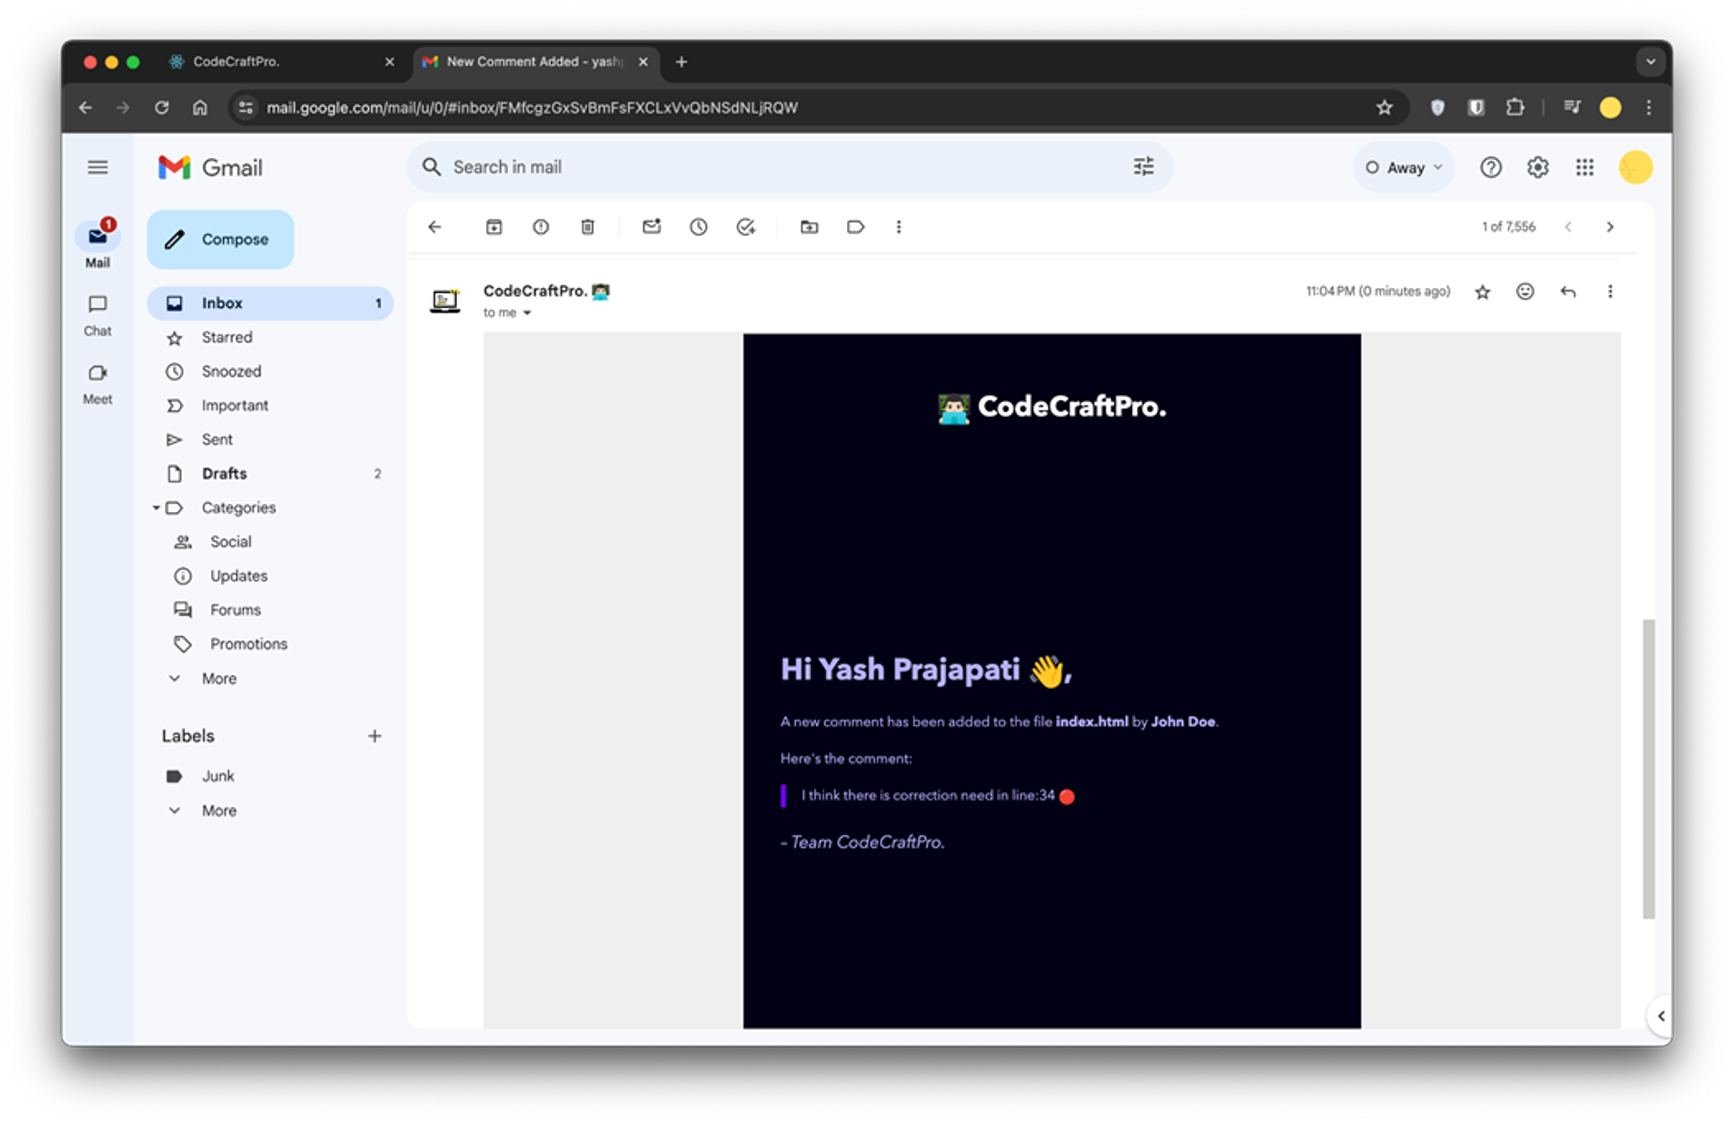Add an emoji reaction to the email
The width and height of the screenshot is (1733, 1125).
[x=1525, y=291]
